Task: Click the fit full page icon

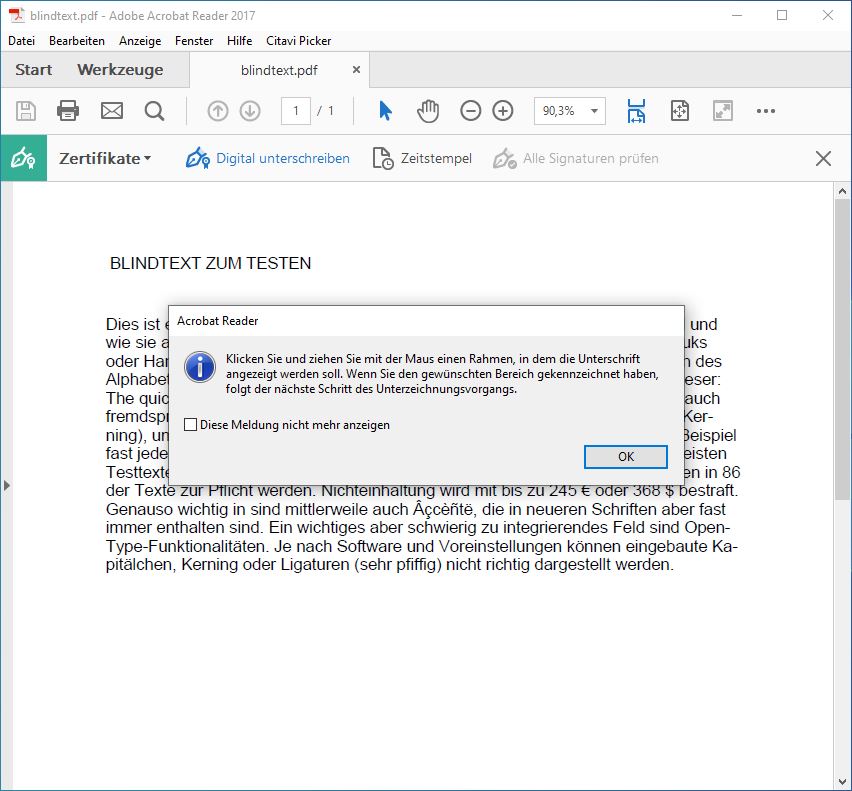Action: pos(680,111)
